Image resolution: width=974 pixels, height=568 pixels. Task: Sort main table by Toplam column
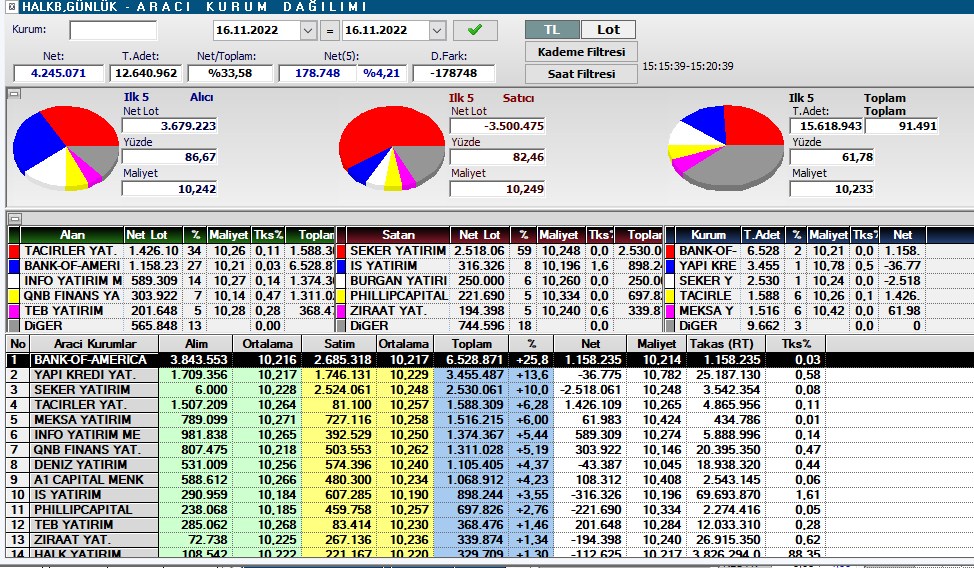(471, 344)
